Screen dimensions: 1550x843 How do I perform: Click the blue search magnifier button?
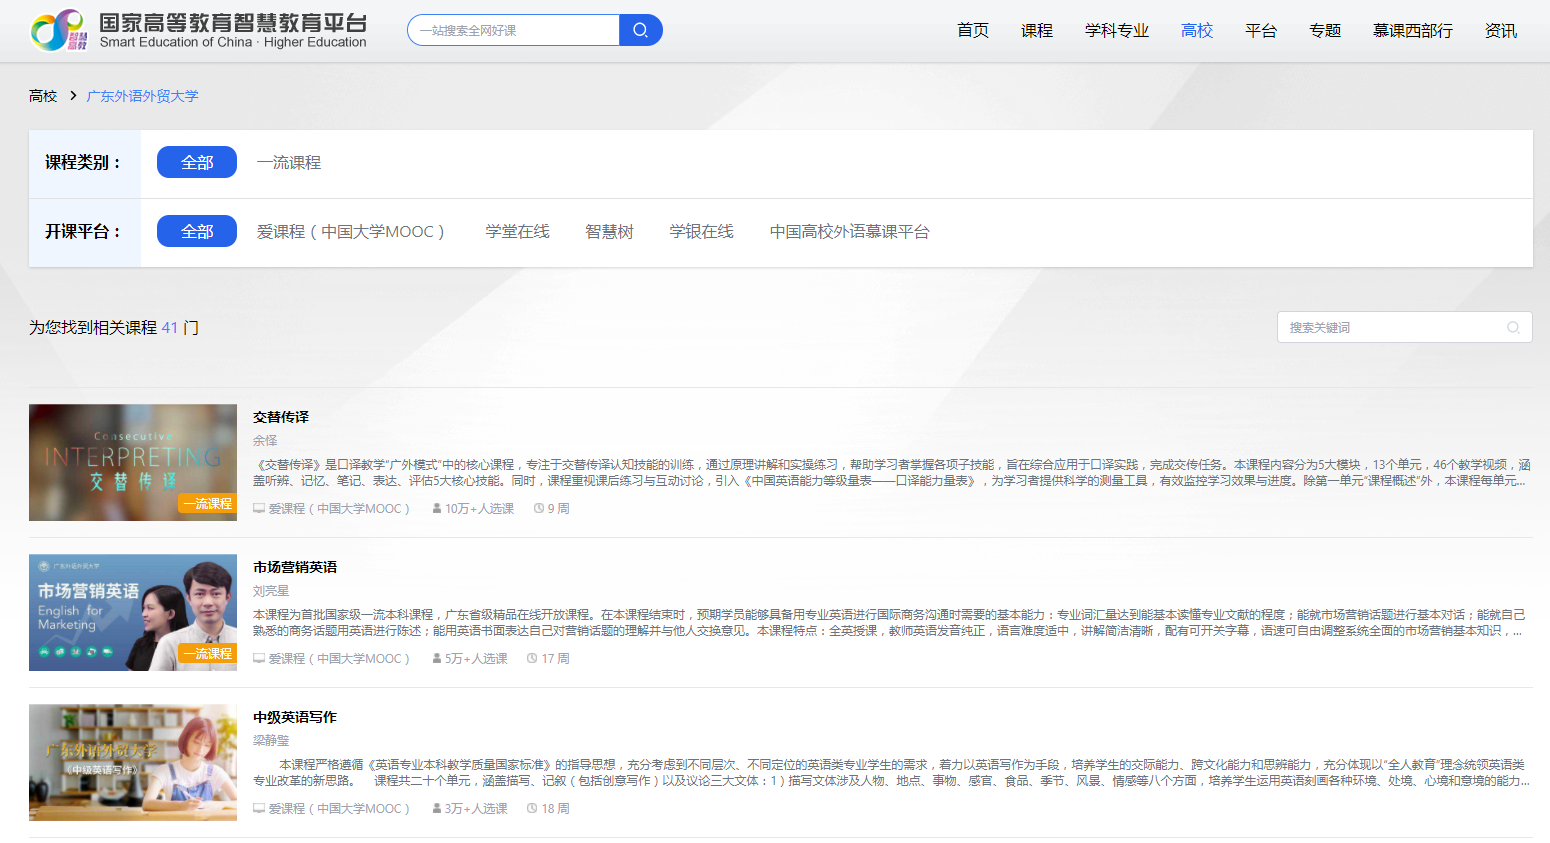coord(640,30)
